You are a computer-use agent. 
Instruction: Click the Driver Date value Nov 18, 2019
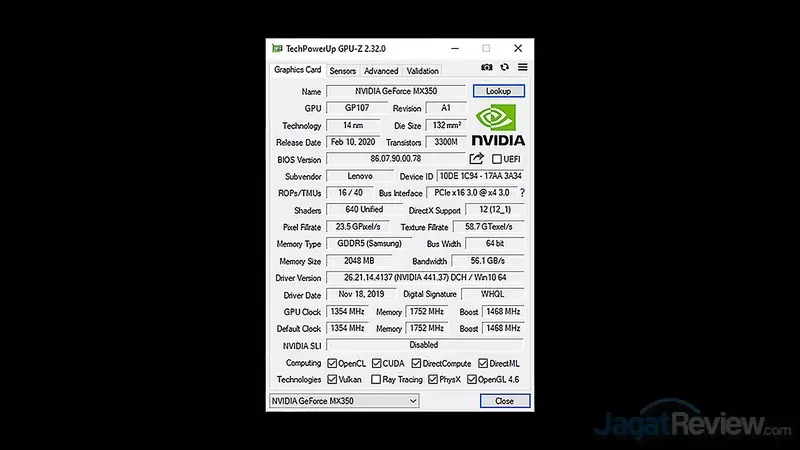pos(361,294)
